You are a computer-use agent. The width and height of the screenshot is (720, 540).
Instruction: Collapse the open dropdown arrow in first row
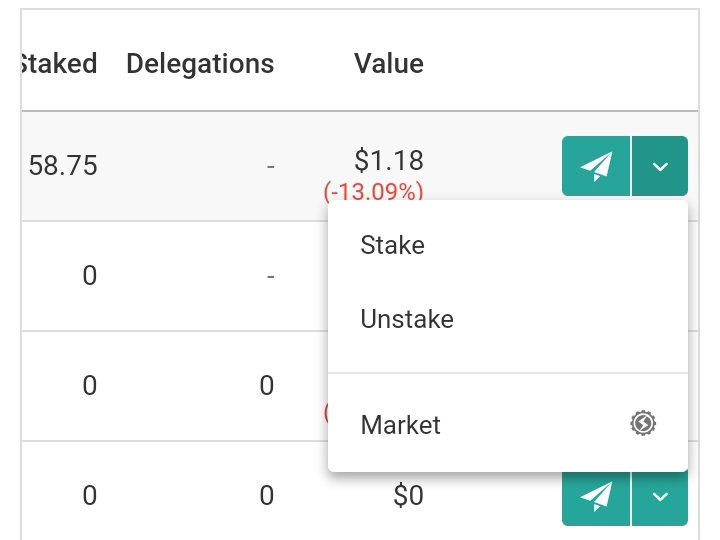point(660,166)
